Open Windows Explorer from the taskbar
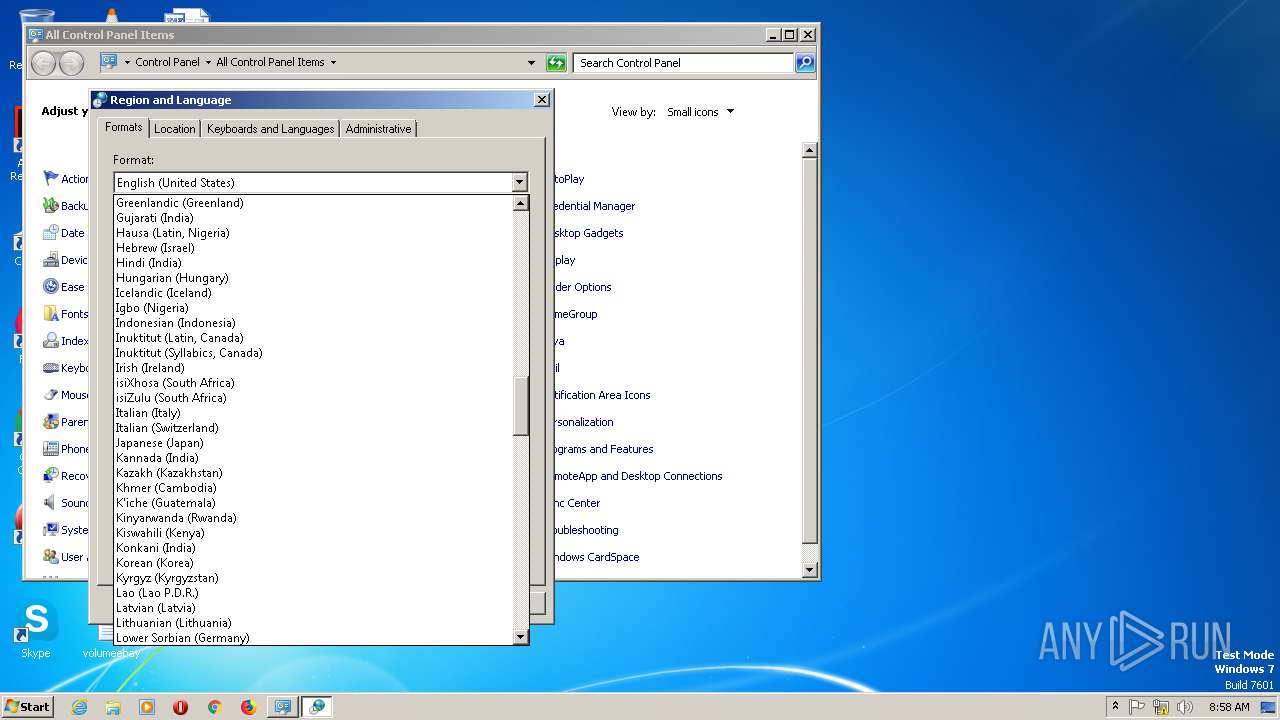This screenshot has width=1280, height=720. click(113, 707)
